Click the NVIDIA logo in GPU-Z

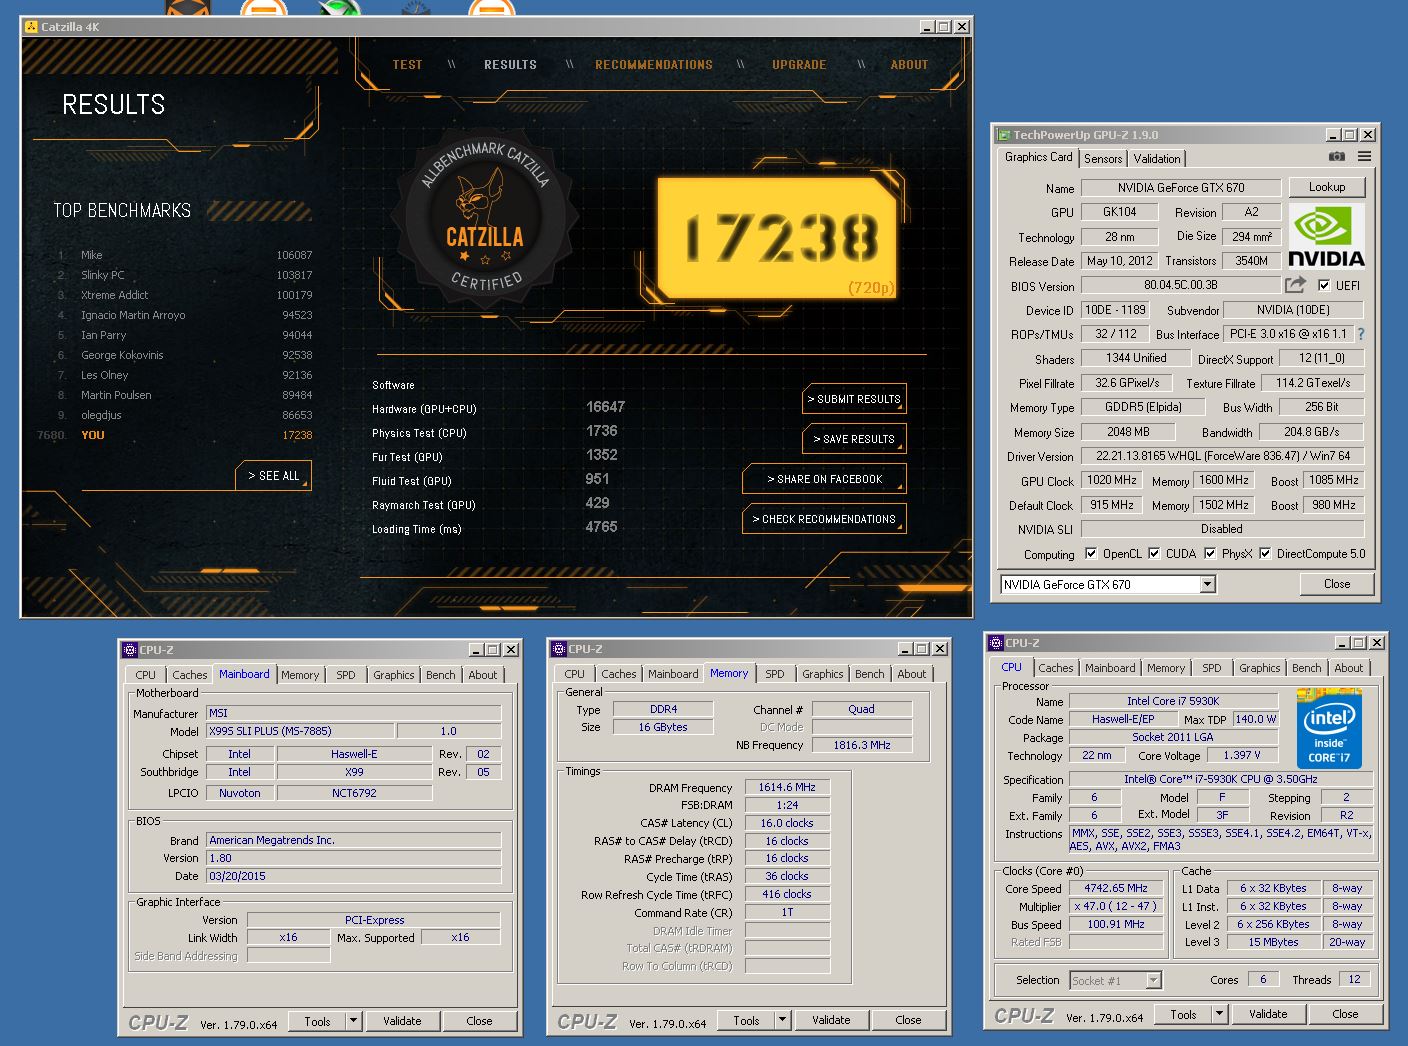click(x=1326, y=236)
